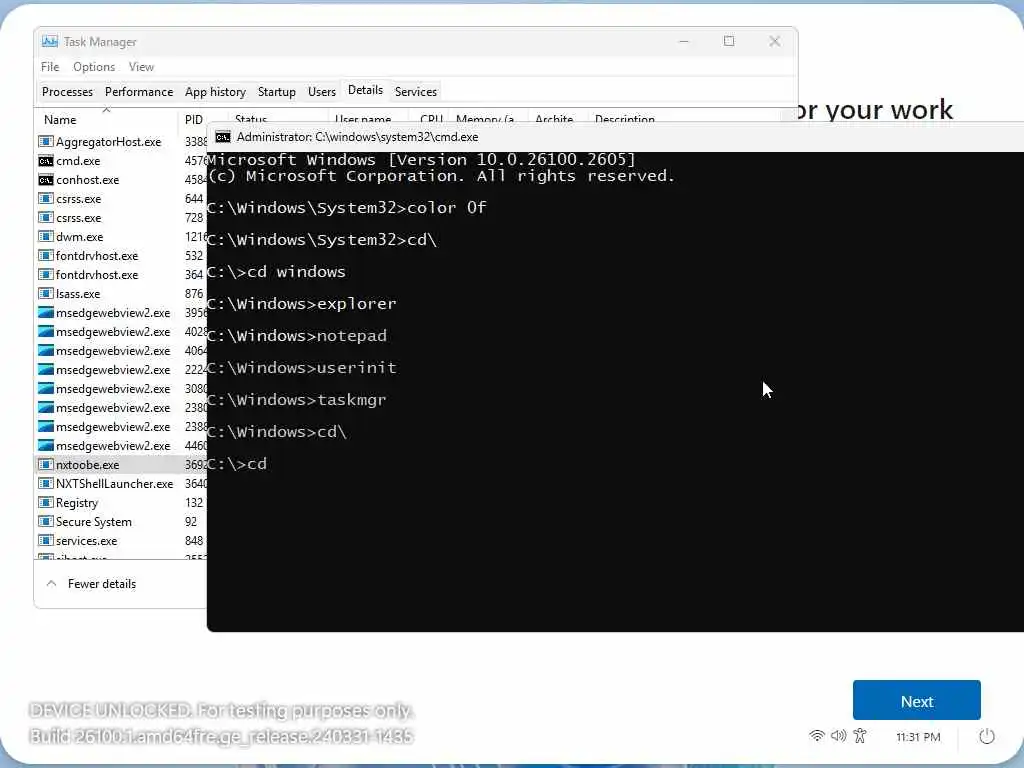Click the 'notepad' command line in cmd
Image resolution: width=1024 pixels, height=768 pixels.
pyautogui.click(x=297, y=336)
